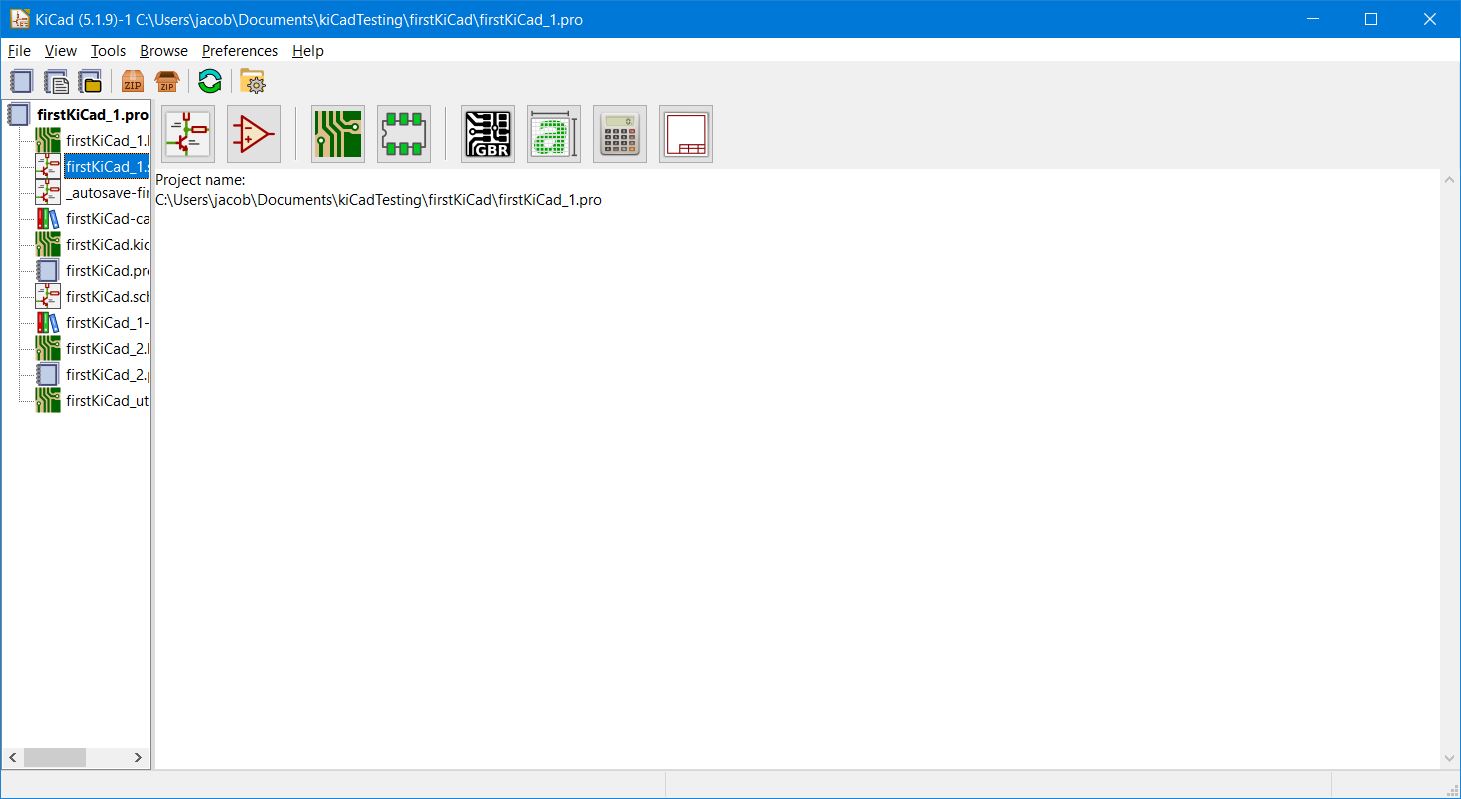Launch the PCB Layout Editor
This screenshot has height=799, width=1461.
tap(338, 134)
